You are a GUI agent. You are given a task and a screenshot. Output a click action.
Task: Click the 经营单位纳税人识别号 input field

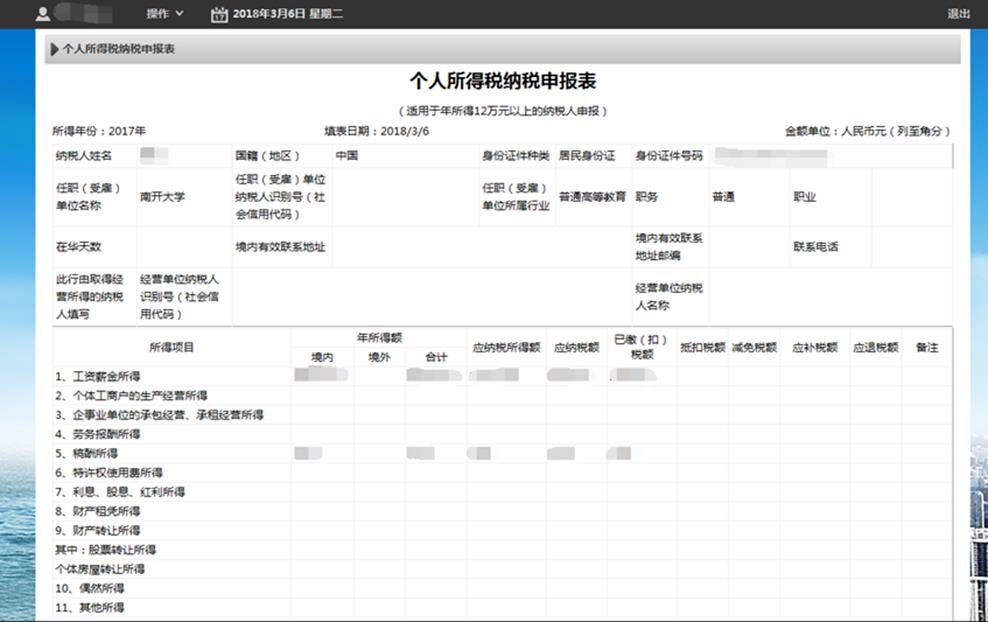pyautogui.click(x=430, y=296)
